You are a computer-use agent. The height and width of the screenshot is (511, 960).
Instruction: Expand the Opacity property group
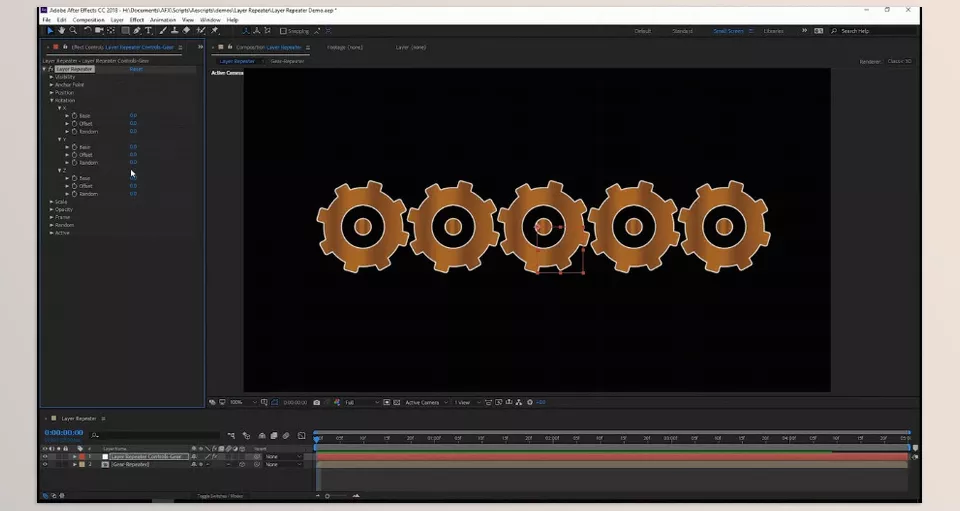click(51, 210)
